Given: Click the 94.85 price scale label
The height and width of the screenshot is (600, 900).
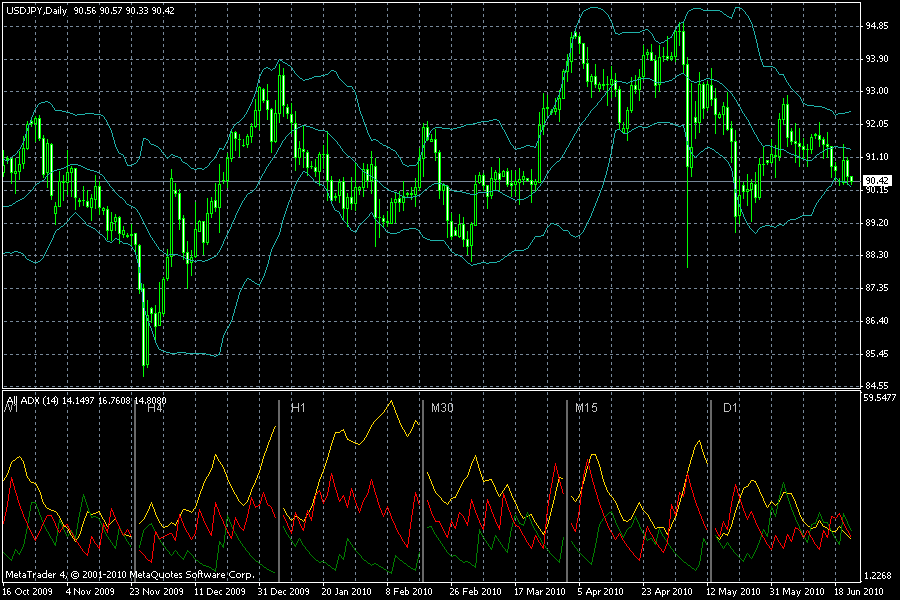Looking at the screenshot, I should tap(876, 26).
